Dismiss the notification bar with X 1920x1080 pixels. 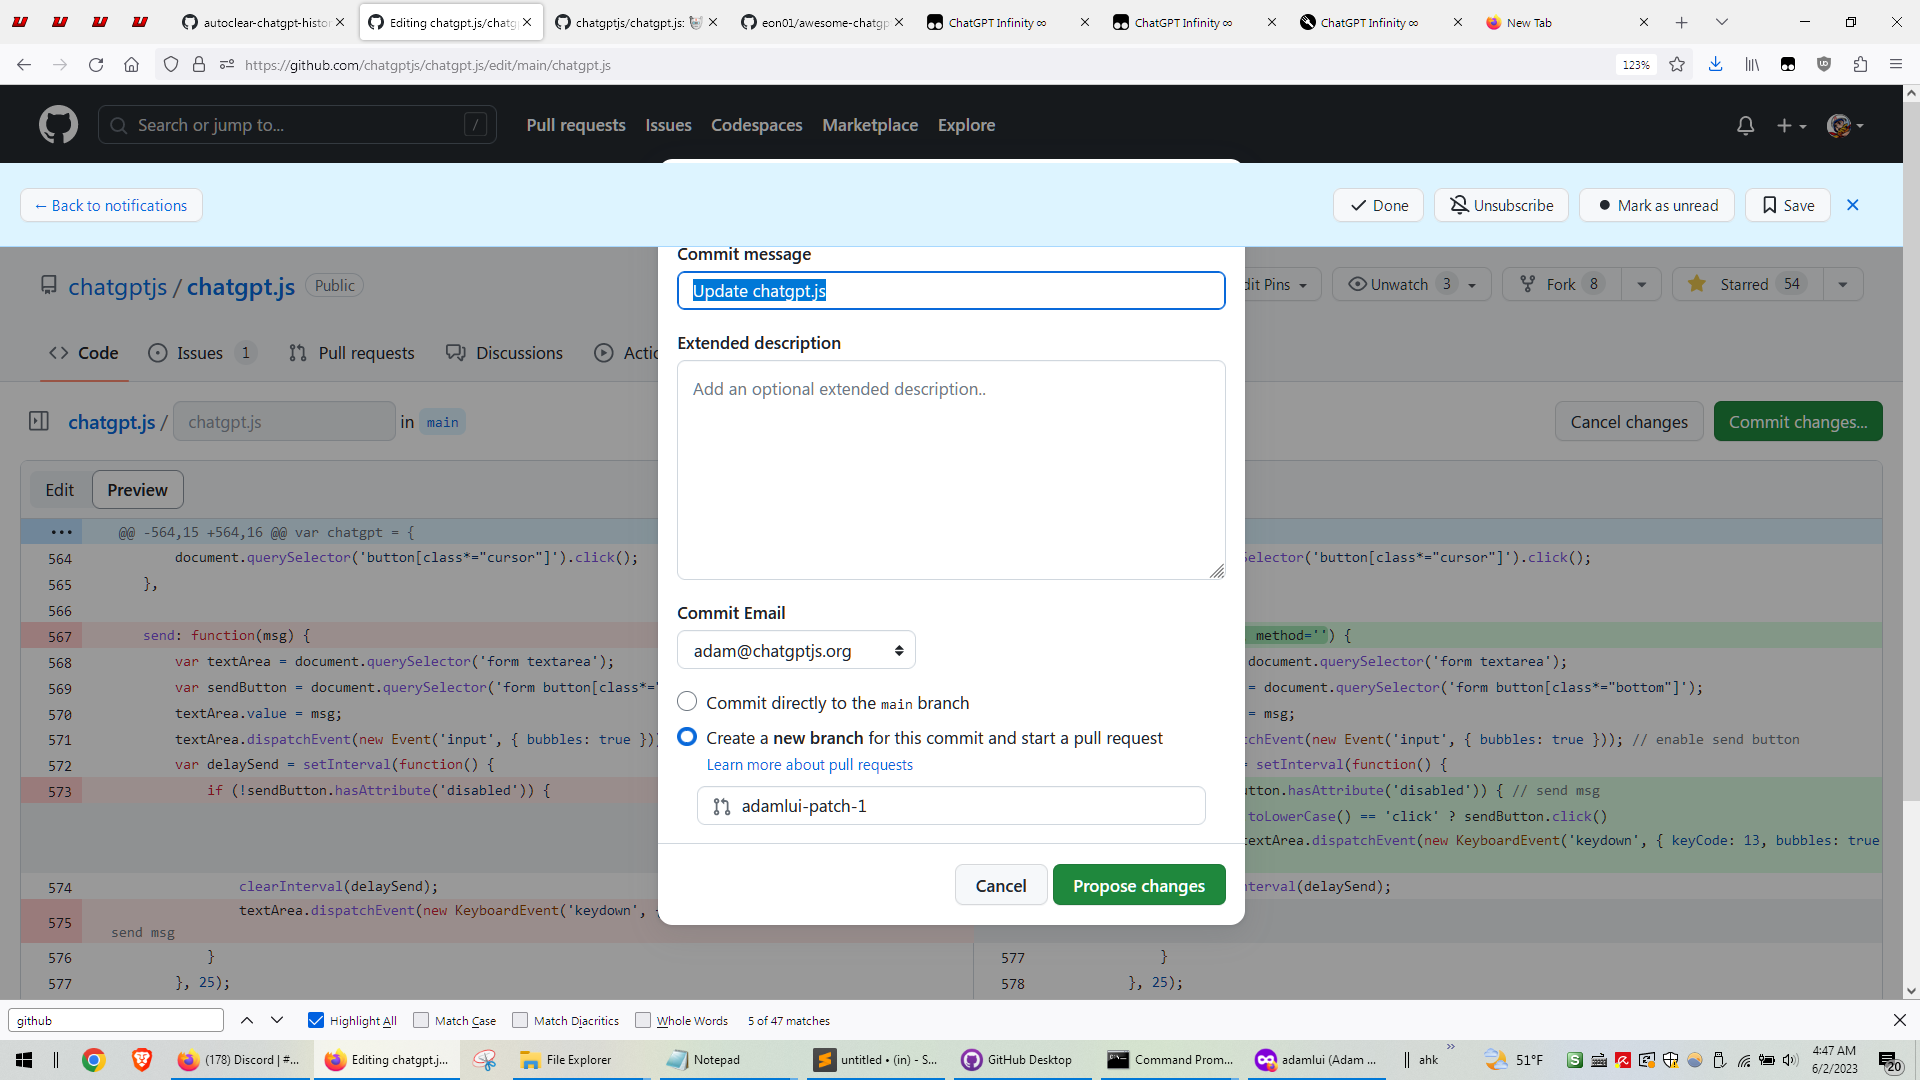[x=1853, y=205]
